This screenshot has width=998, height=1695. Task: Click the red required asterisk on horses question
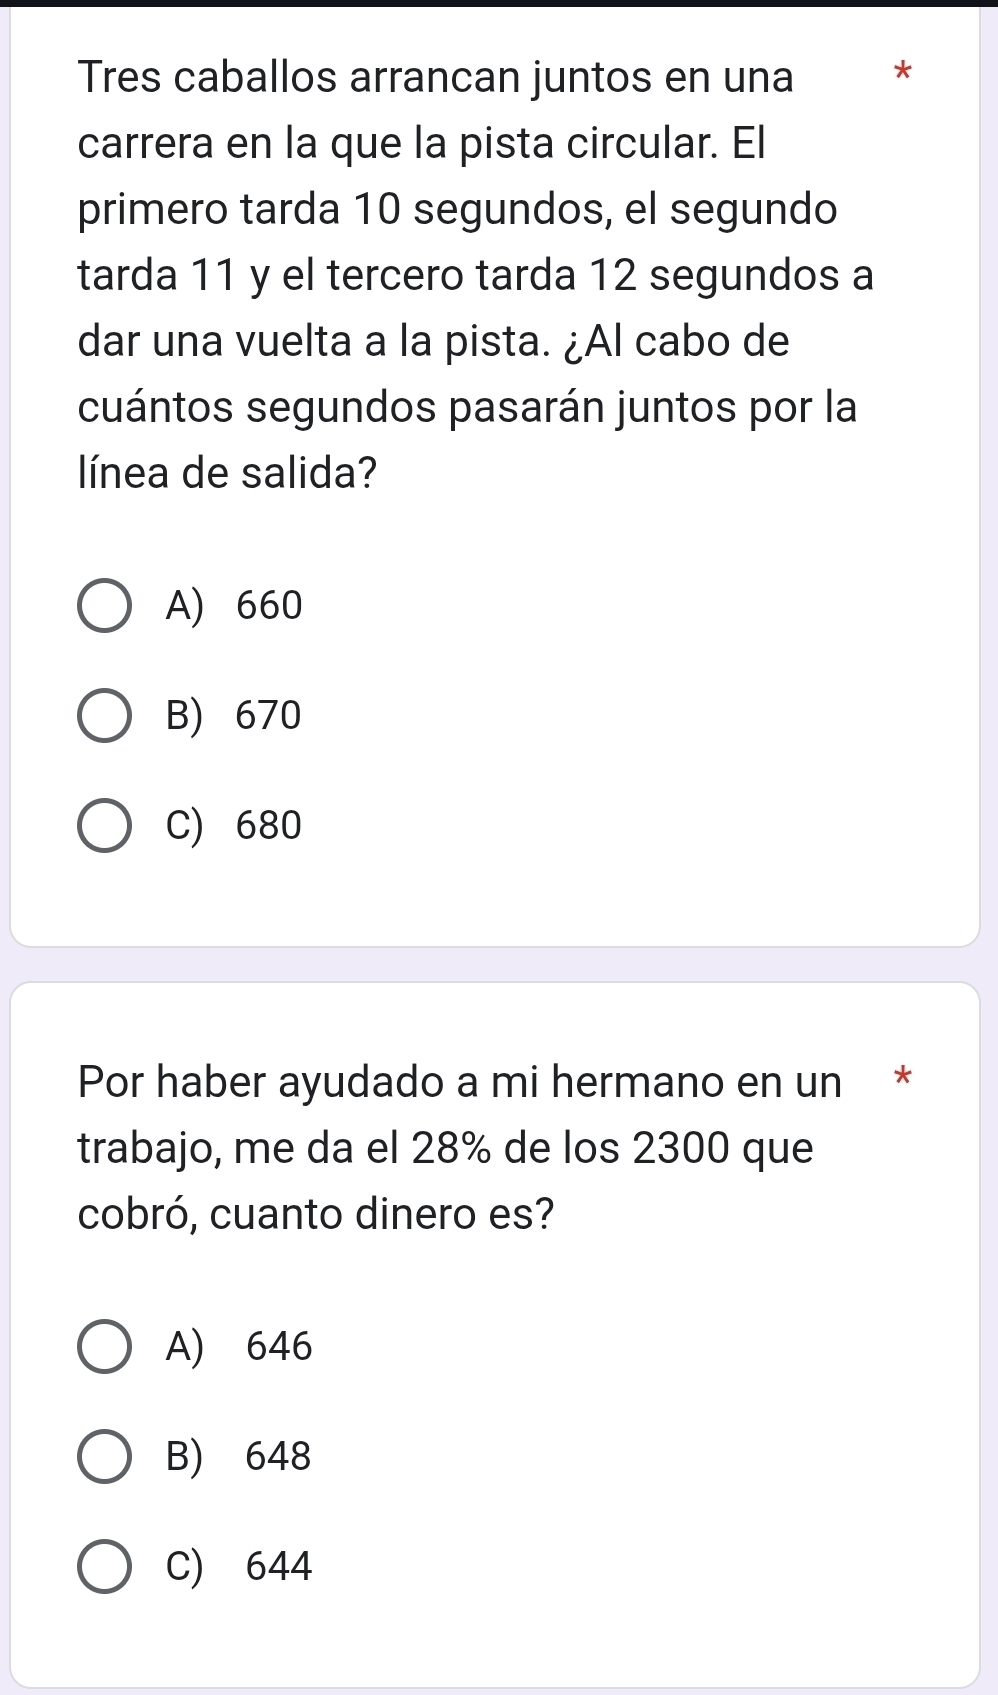(903, 72)
